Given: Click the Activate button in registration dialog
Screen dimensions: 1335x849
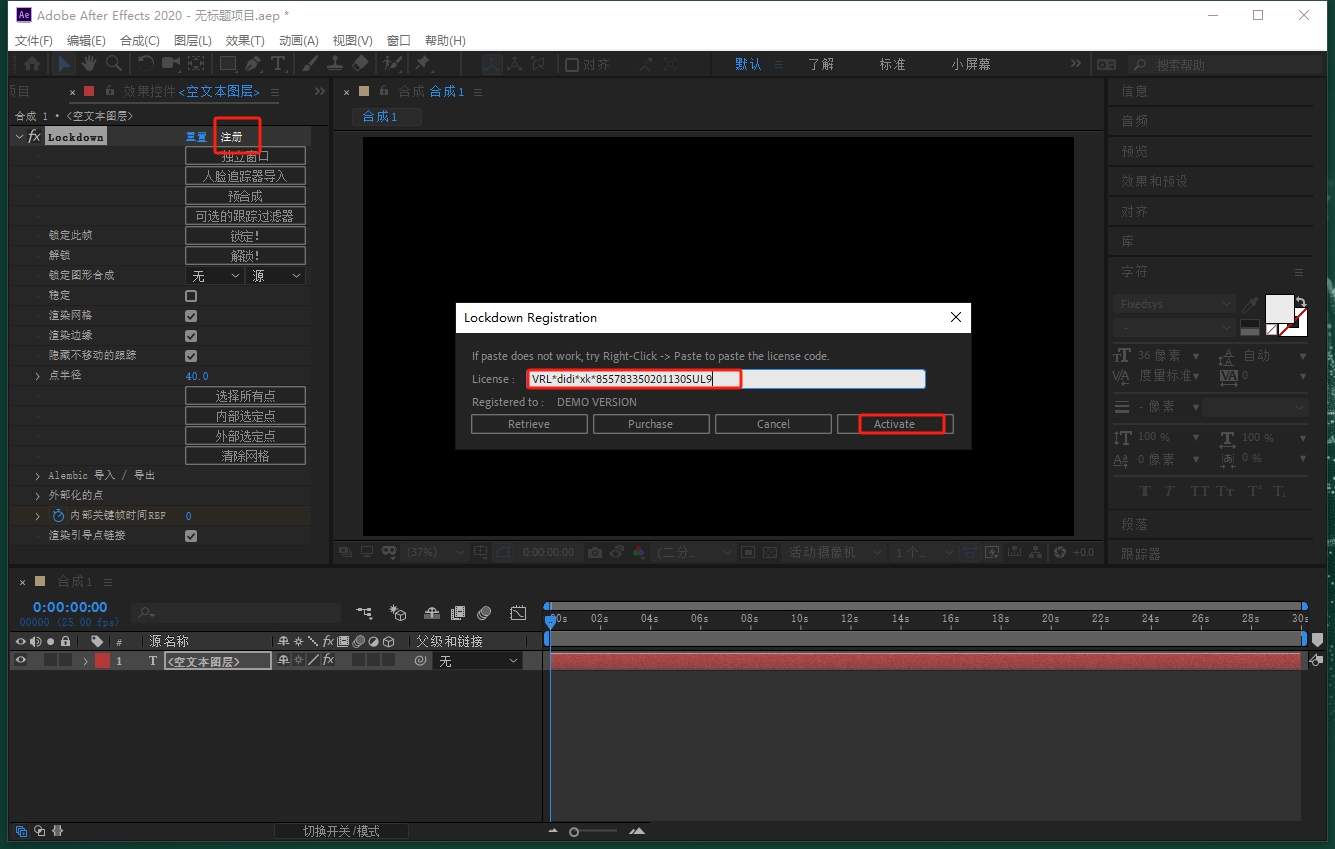Looking at the screenshot, I should (894, 424).
